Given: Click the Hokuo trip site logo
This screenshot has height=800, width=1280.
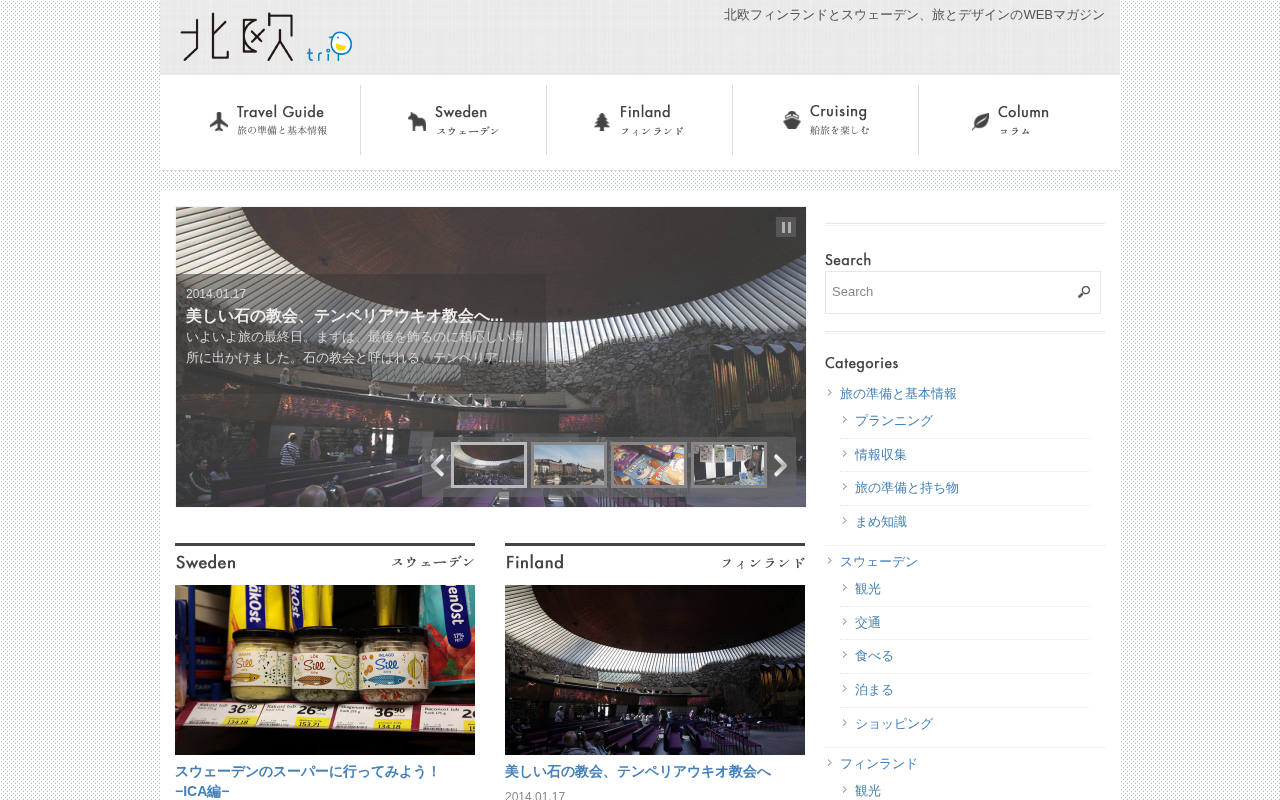Looking at the screenshot, I should pos(266,38).
